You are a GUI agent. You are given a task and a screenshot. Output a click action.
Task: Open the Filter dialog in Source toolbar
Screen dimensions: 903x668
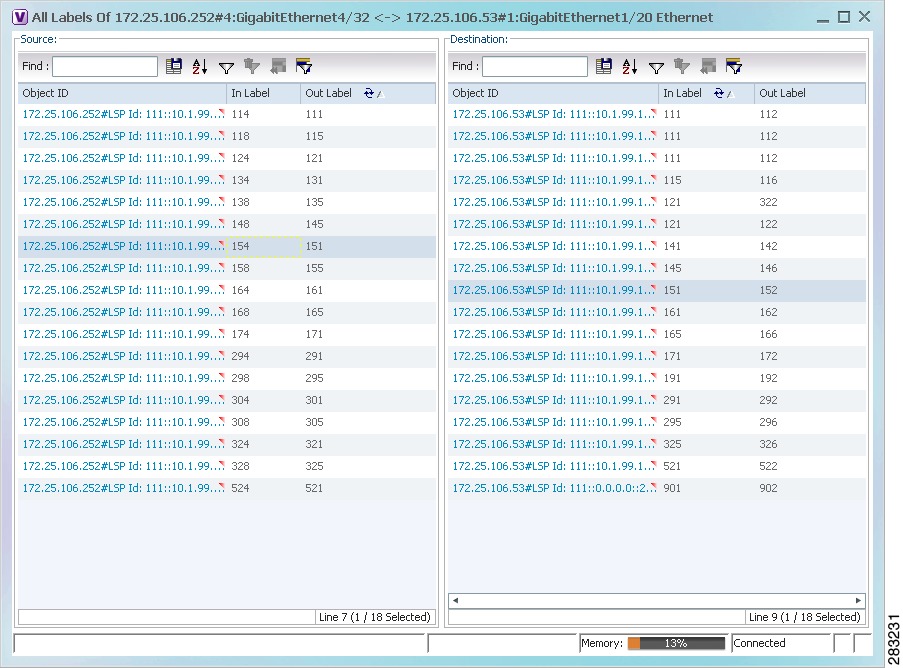226,68
